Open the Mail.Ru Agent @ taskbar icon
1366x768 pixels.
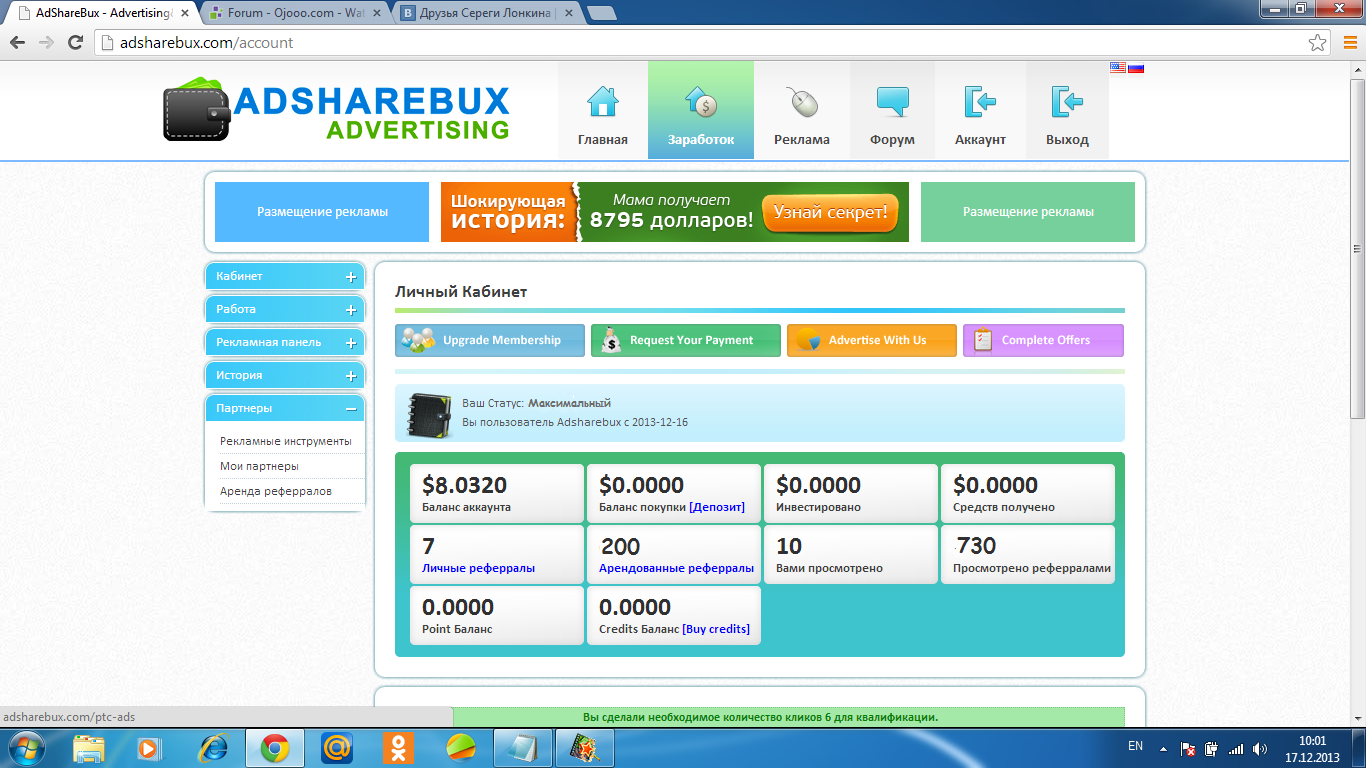[337, 748]
